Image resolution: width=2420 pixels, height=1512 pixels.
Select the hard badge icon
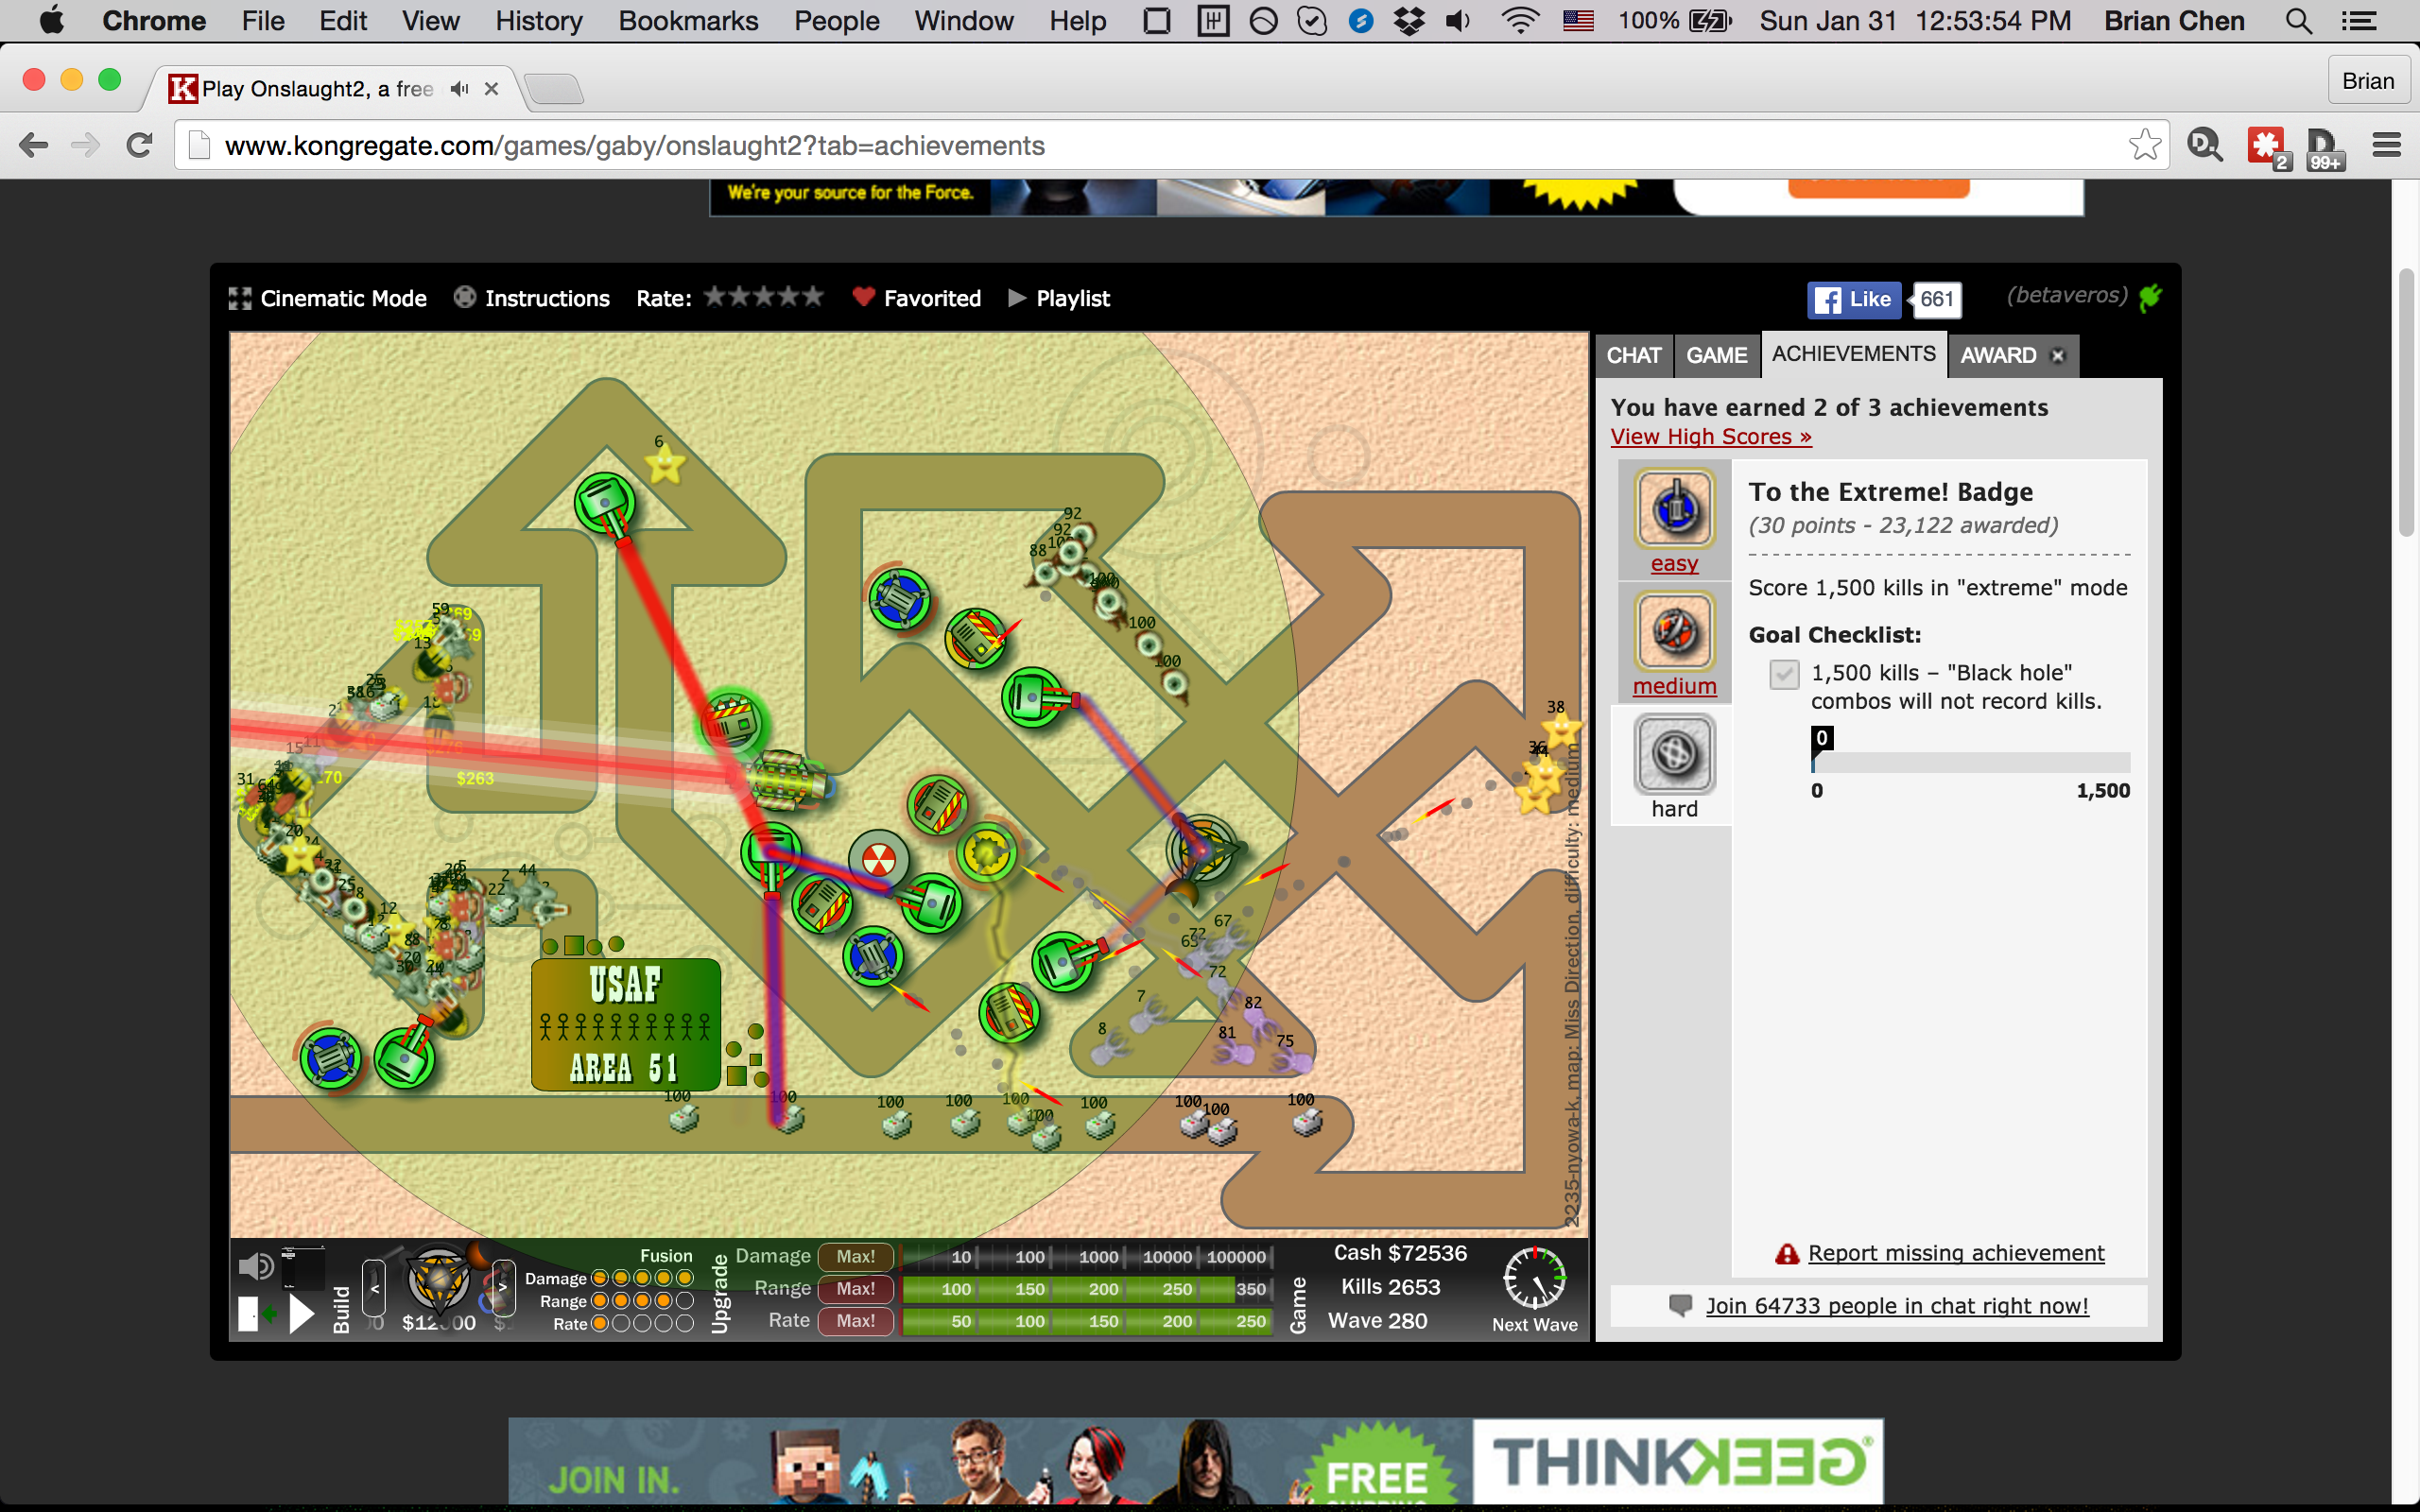[x=1675, y=754]
